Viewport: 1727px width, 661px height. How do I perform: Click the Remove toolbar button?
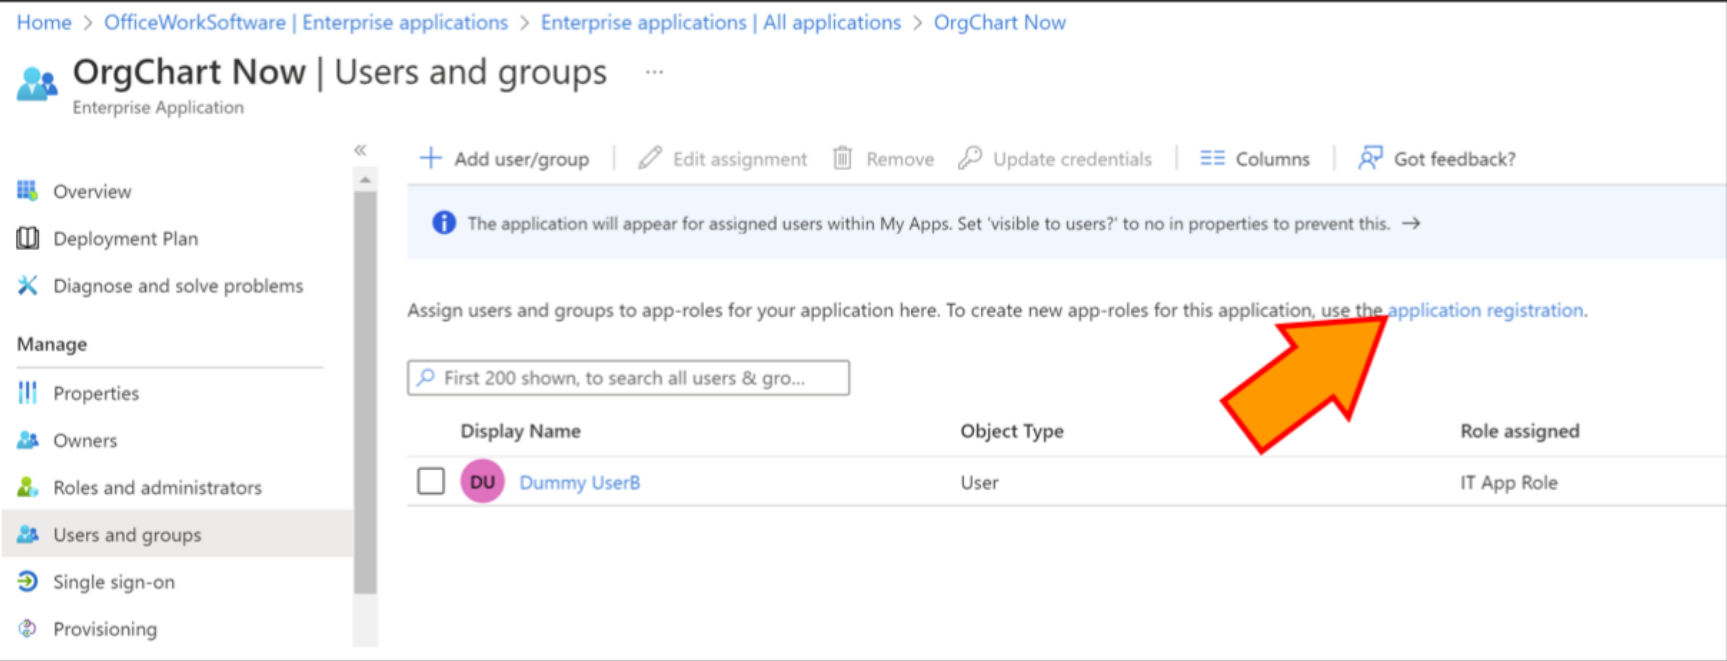(x=883, y=158)
